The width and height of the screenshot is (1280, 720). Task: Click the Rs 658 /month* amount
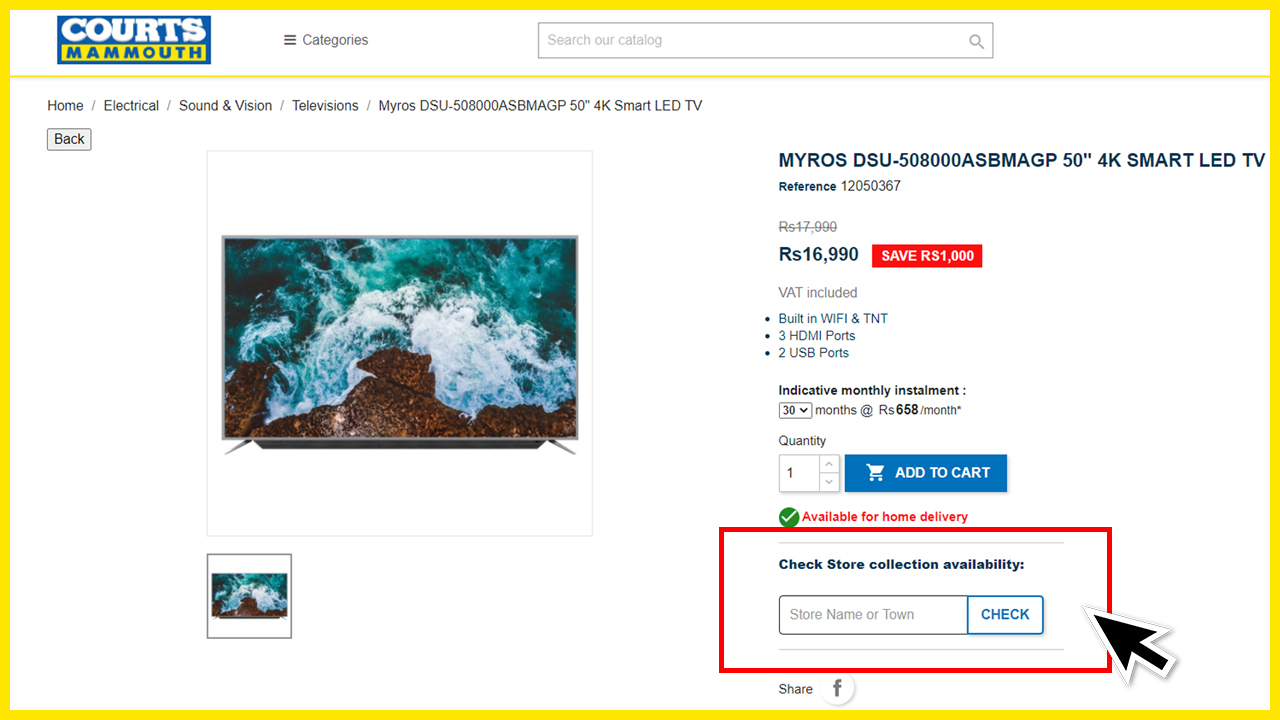920,410
